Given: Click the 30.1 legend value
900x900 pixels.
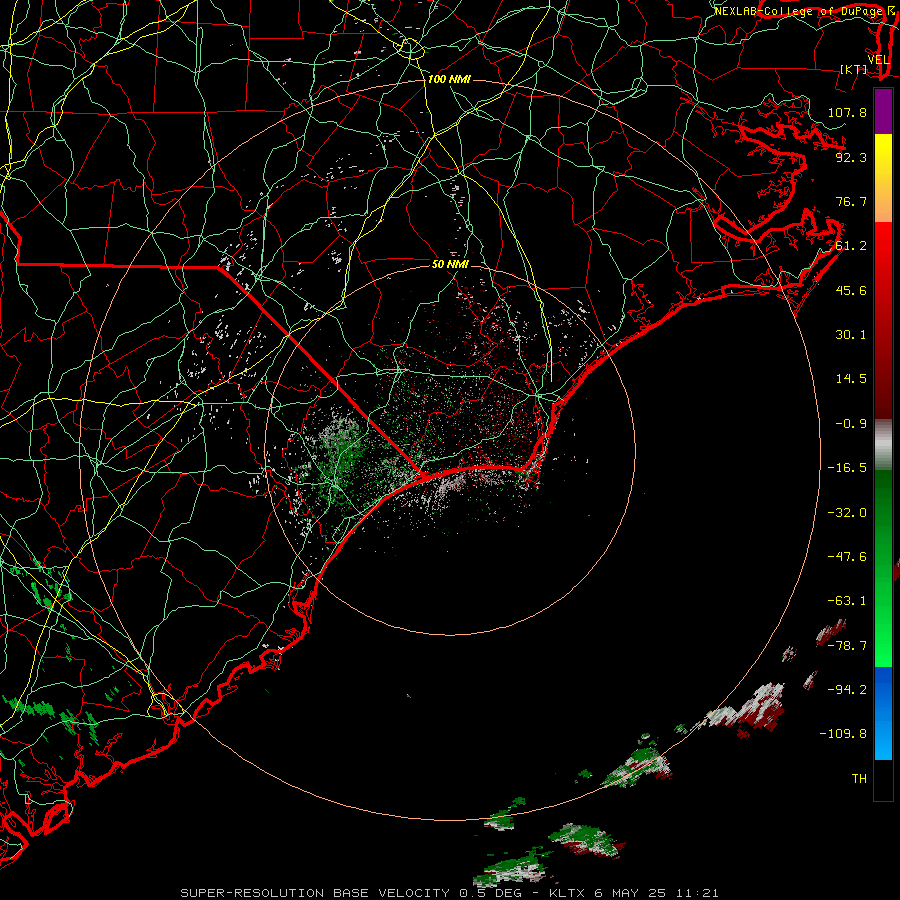Looking at the screenshot, I should point(851,335).
